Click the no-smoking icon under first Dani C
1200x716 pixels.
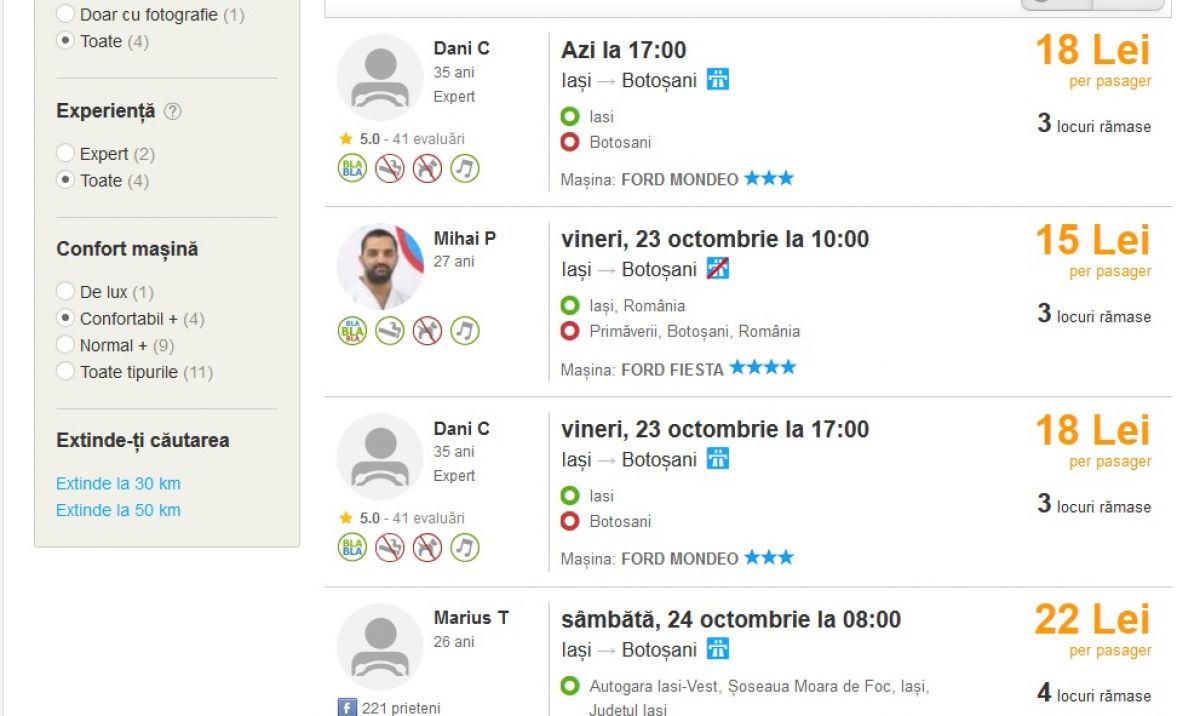(390, 168)
